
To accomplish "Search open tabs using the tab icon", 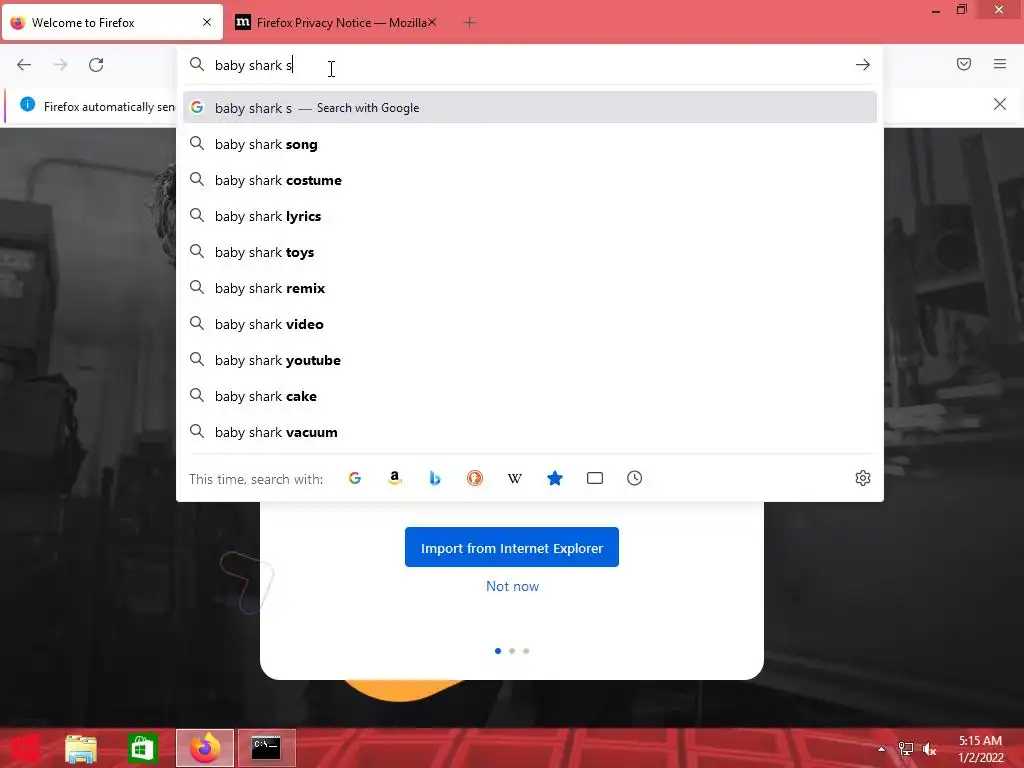I will pyautogui.click(x=594, y=478).
